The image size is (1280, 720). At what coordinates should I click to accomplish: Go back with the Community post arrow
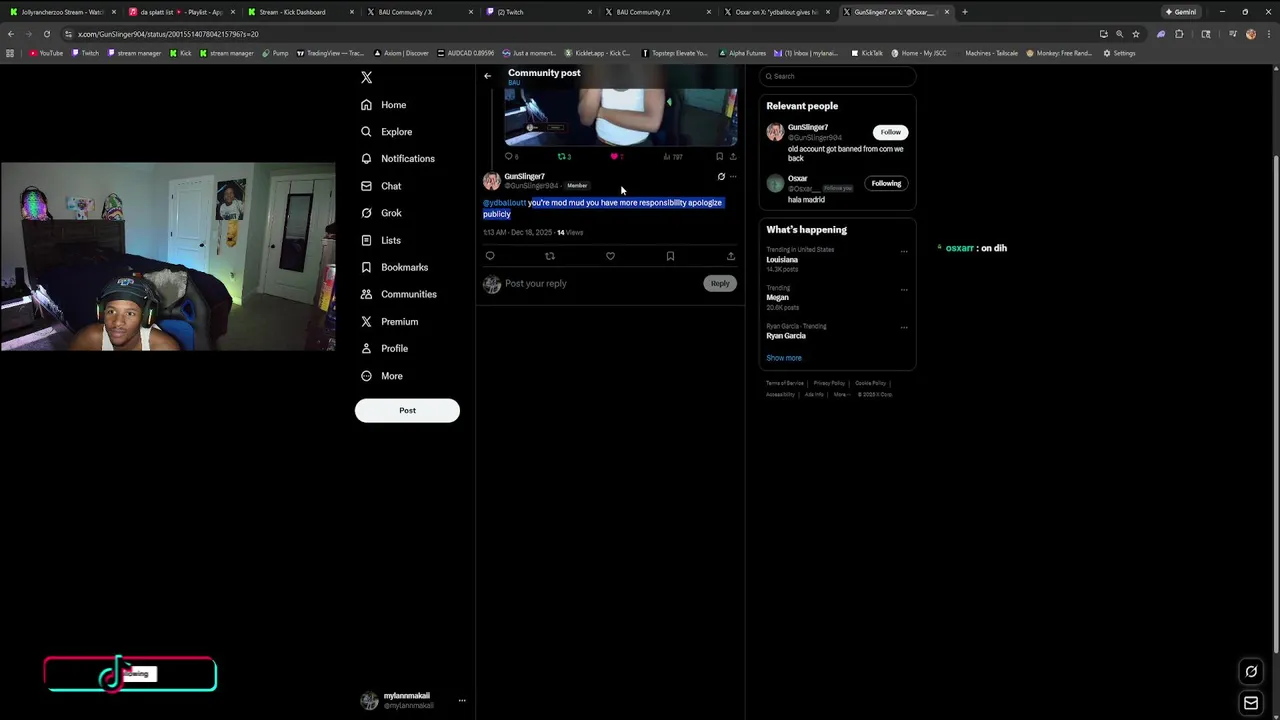[488, 76]
